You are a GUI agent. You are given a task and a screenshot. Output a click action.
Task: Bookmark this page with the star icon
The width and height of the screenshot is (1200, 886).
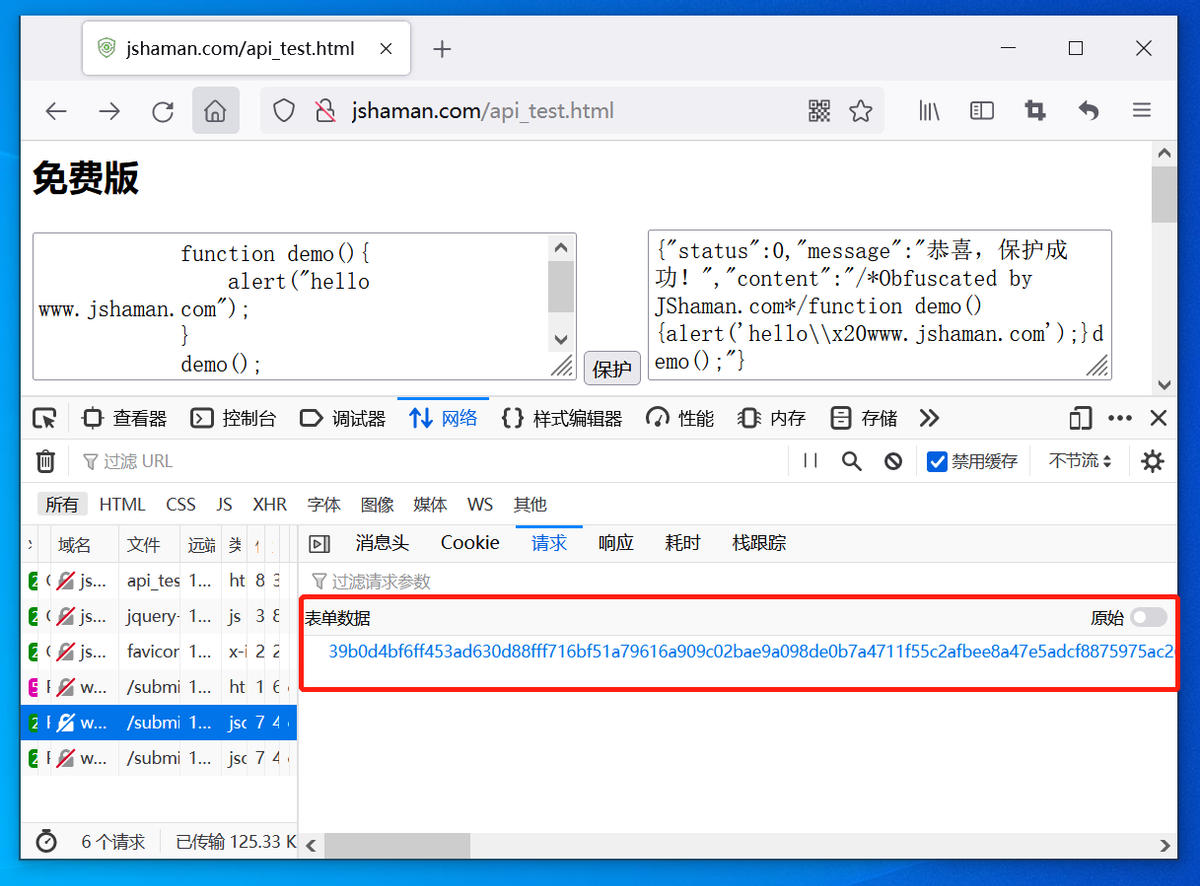coord(861,111)
